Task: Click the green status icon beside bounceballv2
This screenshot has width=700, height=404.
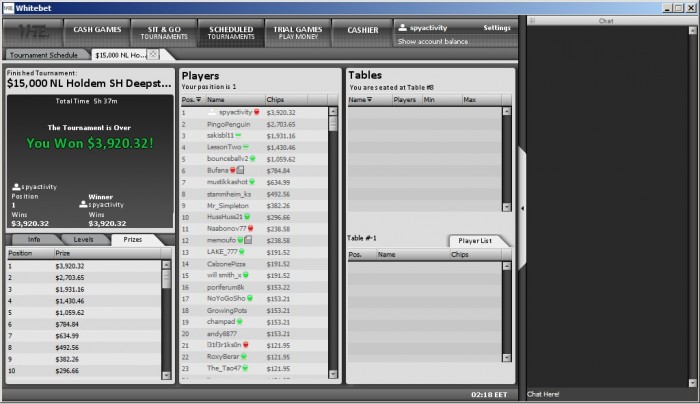Action: (x=253, y=158)
